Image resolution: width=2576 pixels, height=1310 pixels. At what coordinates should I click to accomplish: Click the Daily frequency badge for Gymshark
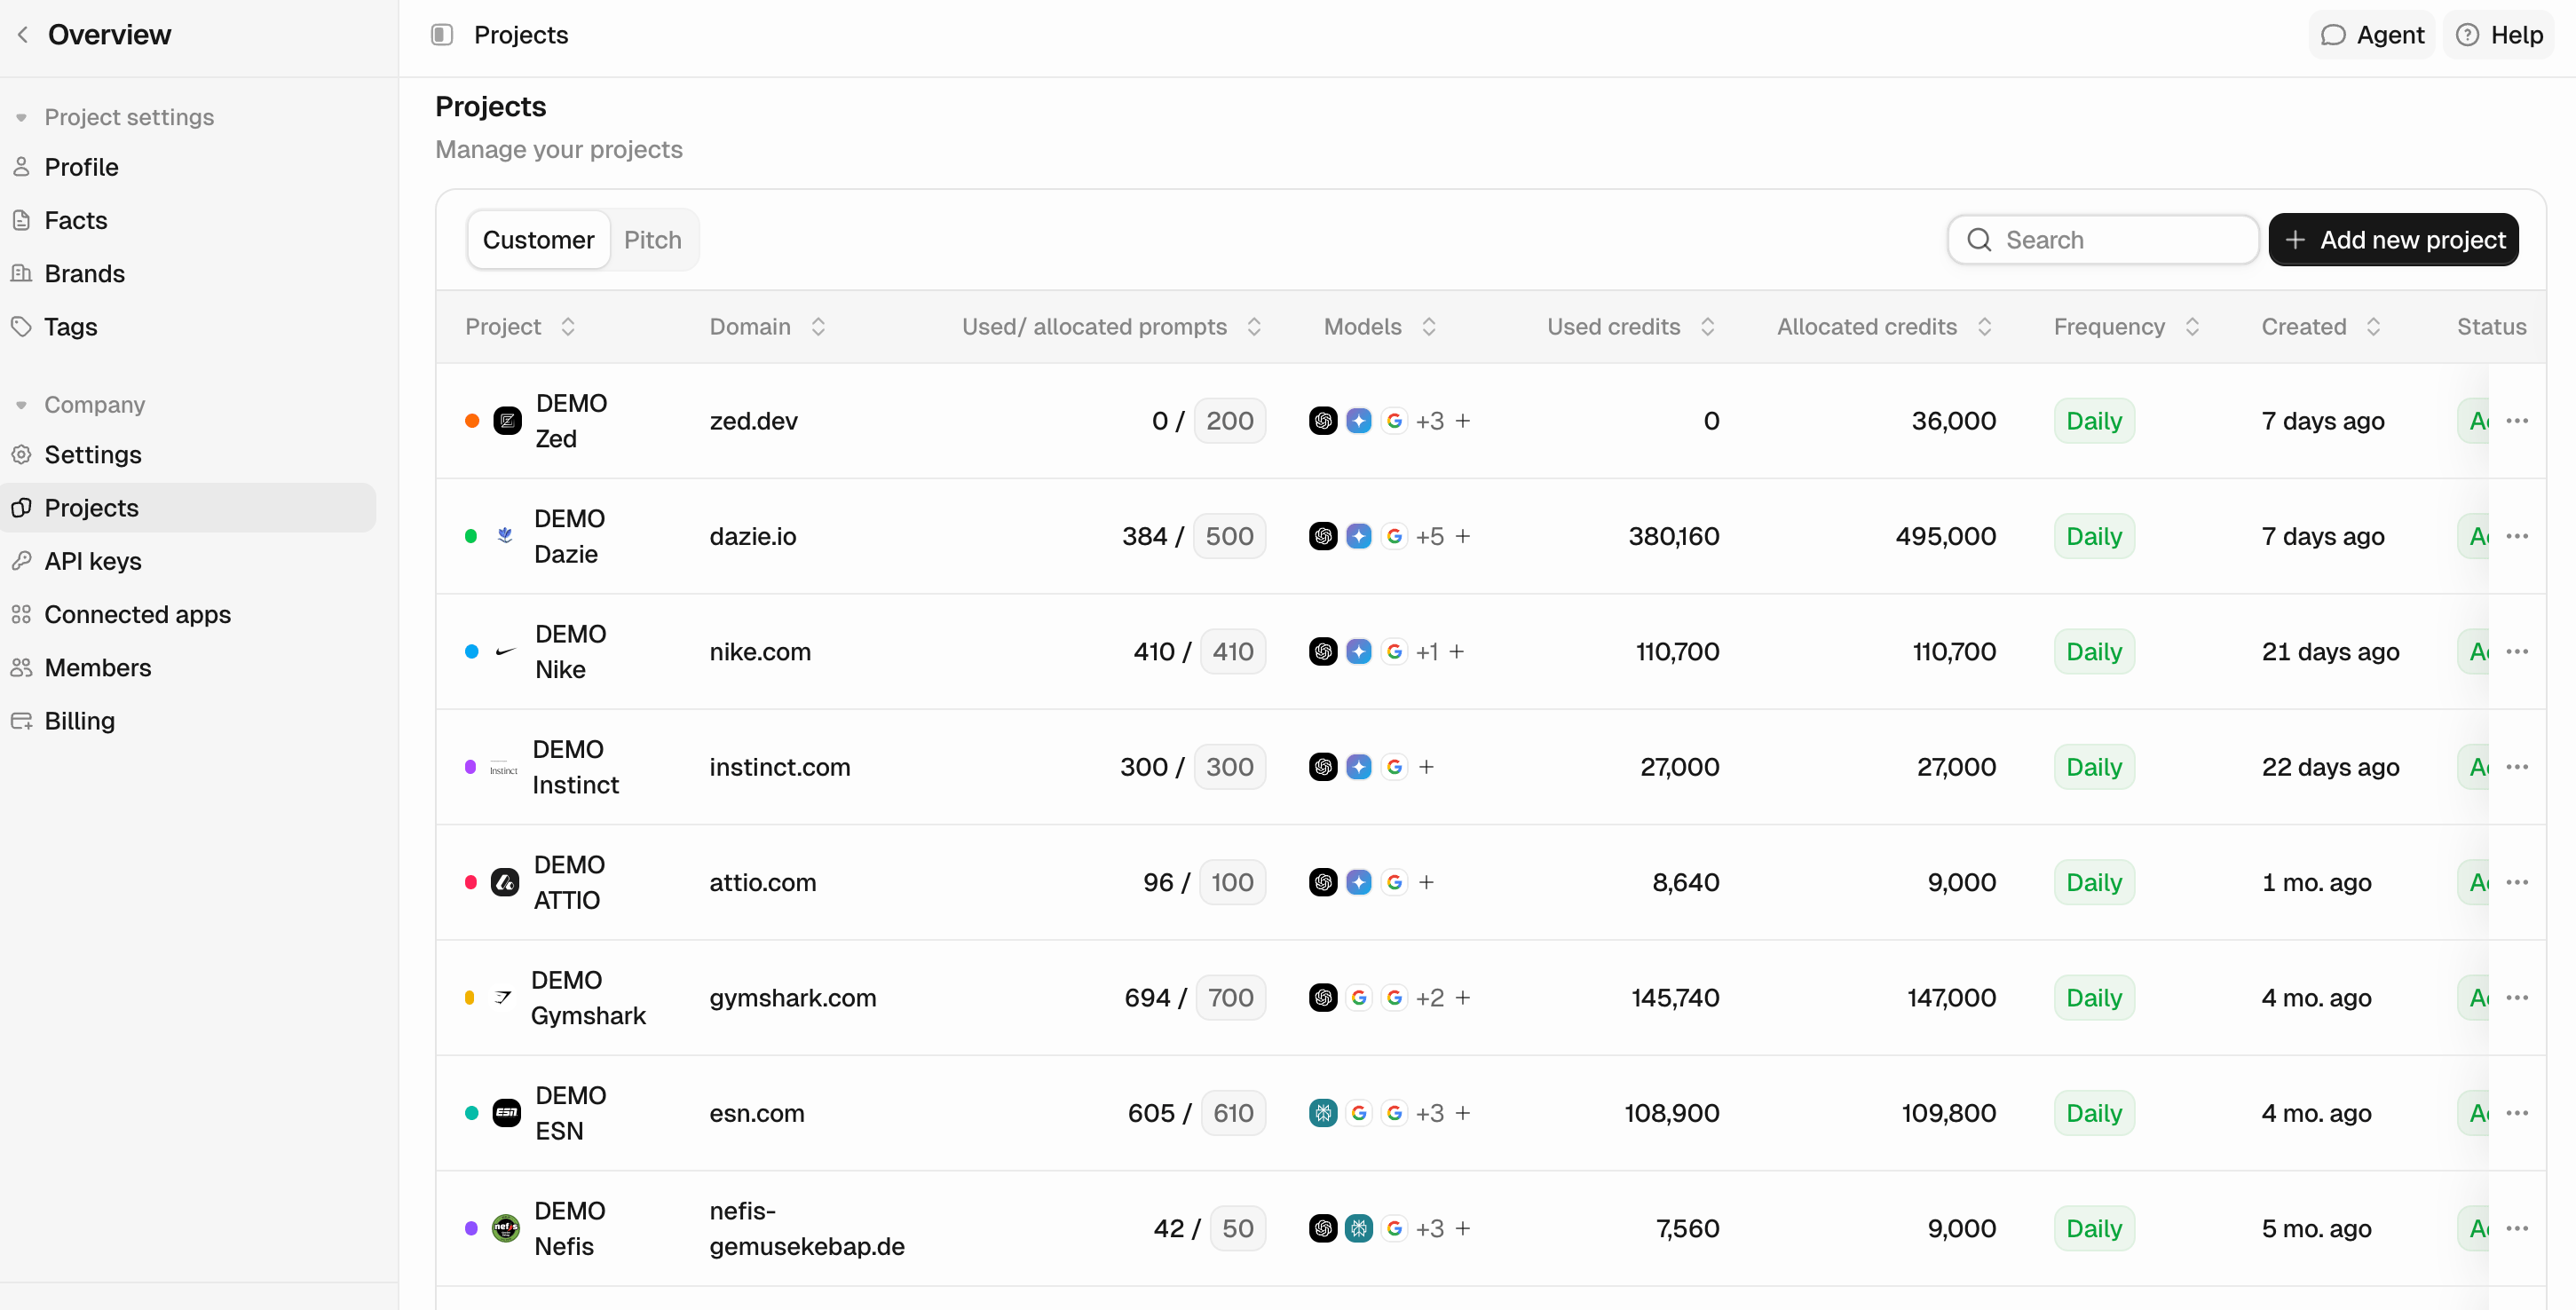pos(2094,998)
